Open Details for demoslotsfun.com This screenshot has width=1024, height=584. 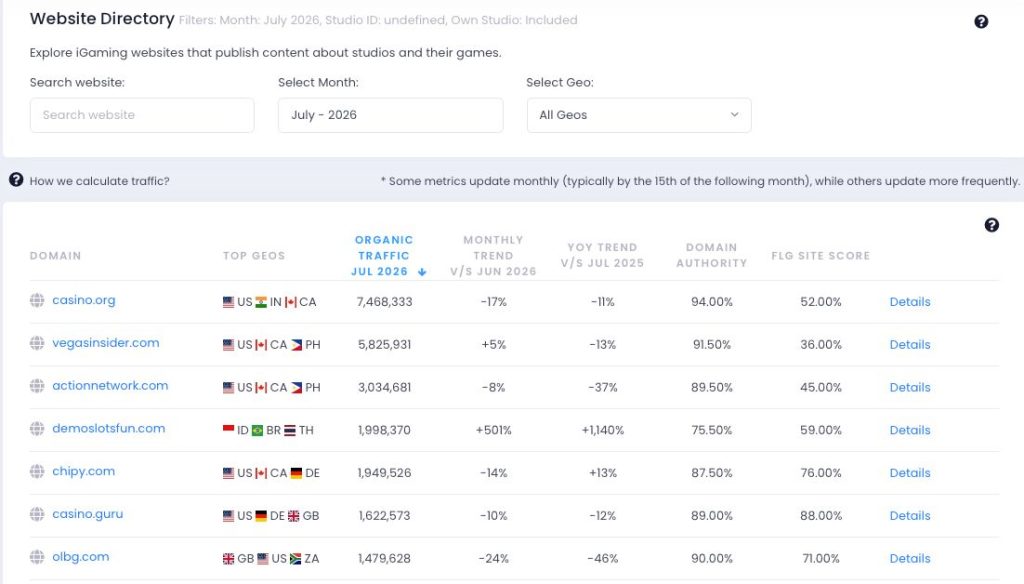[910, 430]
